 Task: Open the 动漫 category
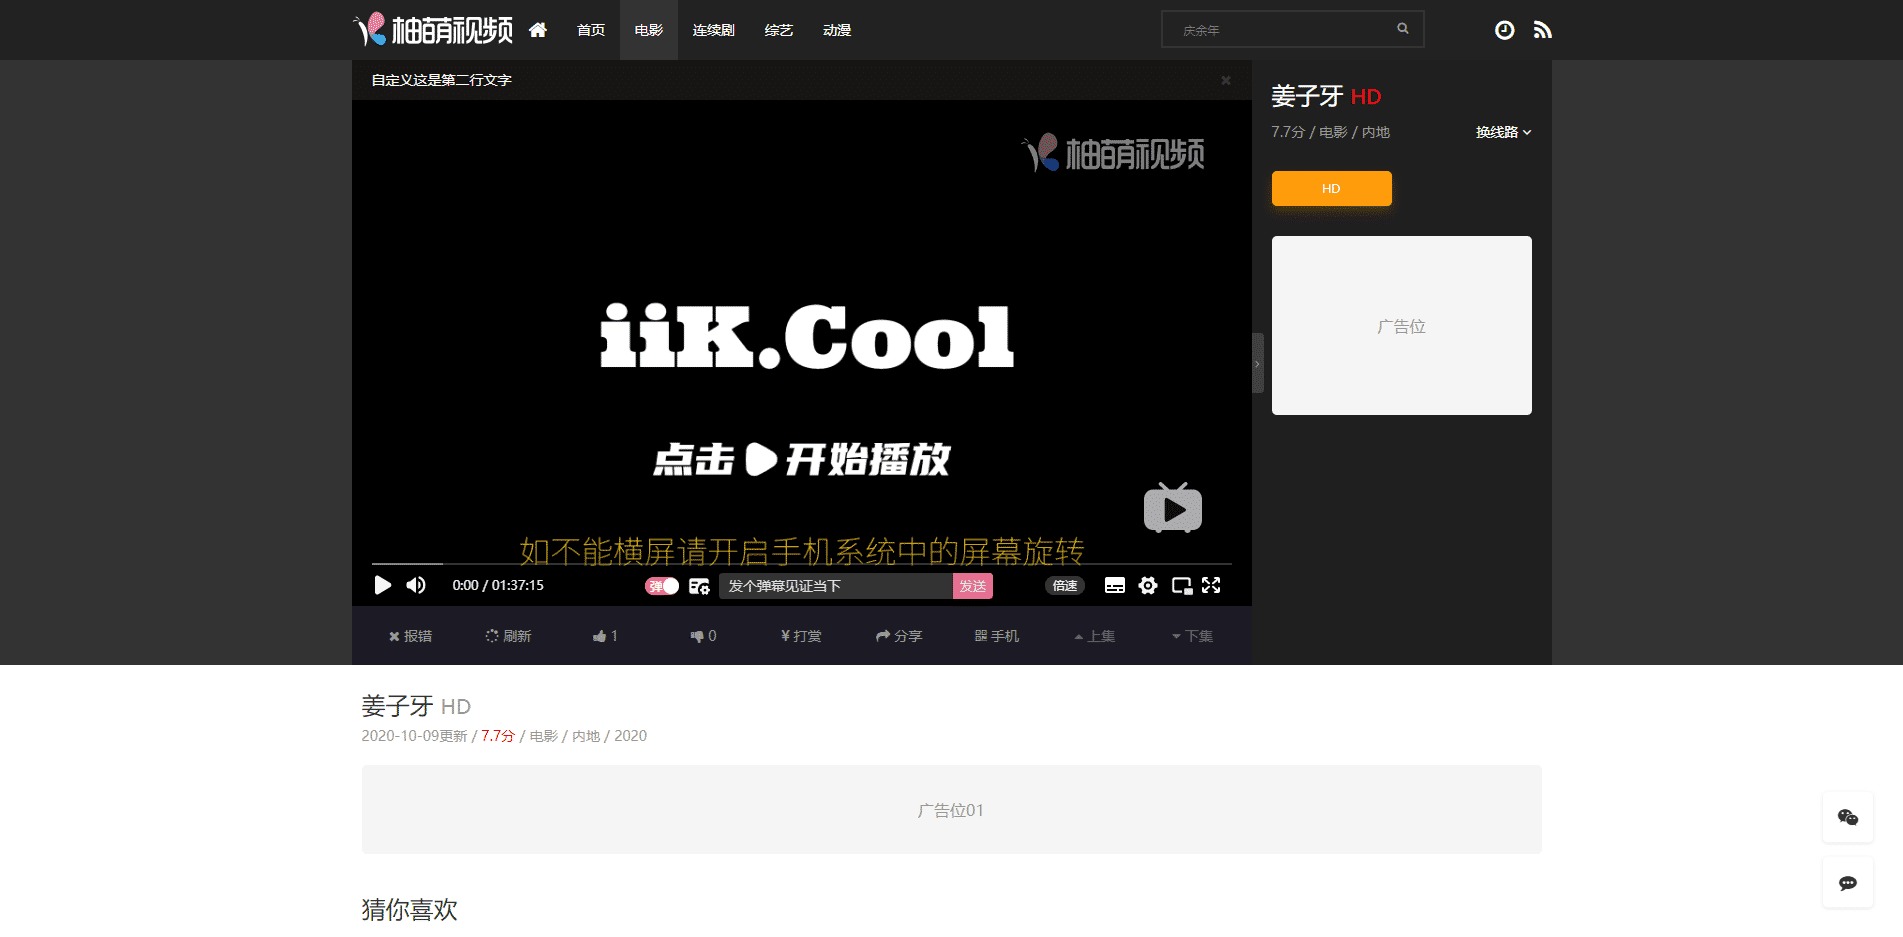837,30
